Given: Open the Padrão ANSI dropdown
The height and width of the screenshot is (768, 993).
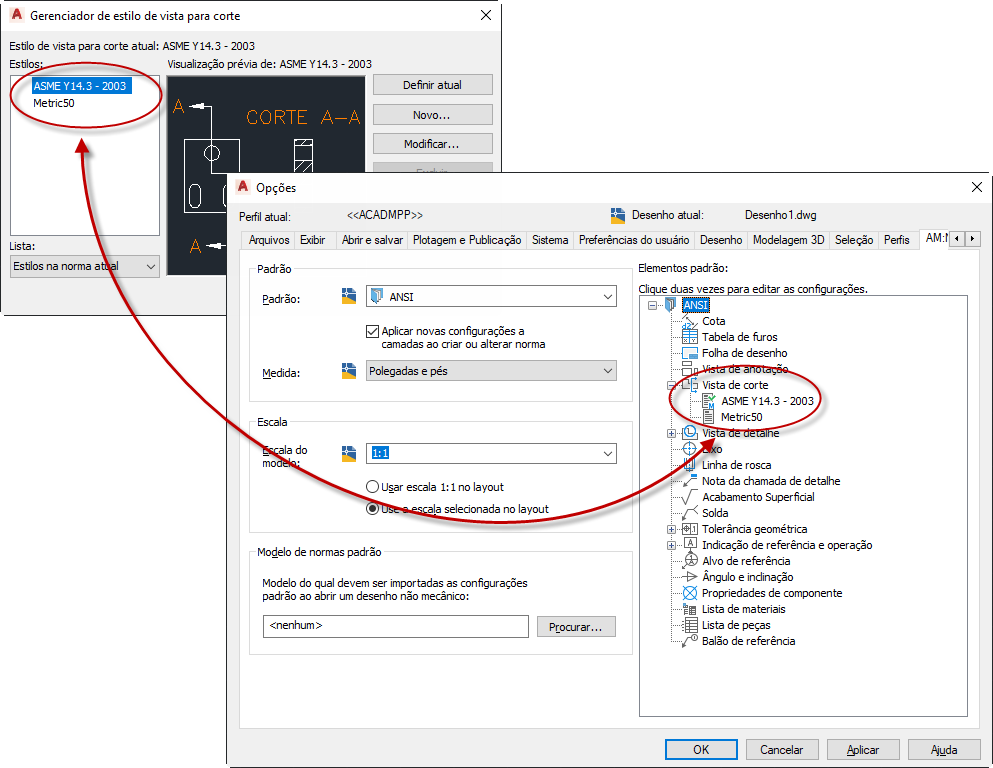Looking at the screenshot, I should [491, 296].
